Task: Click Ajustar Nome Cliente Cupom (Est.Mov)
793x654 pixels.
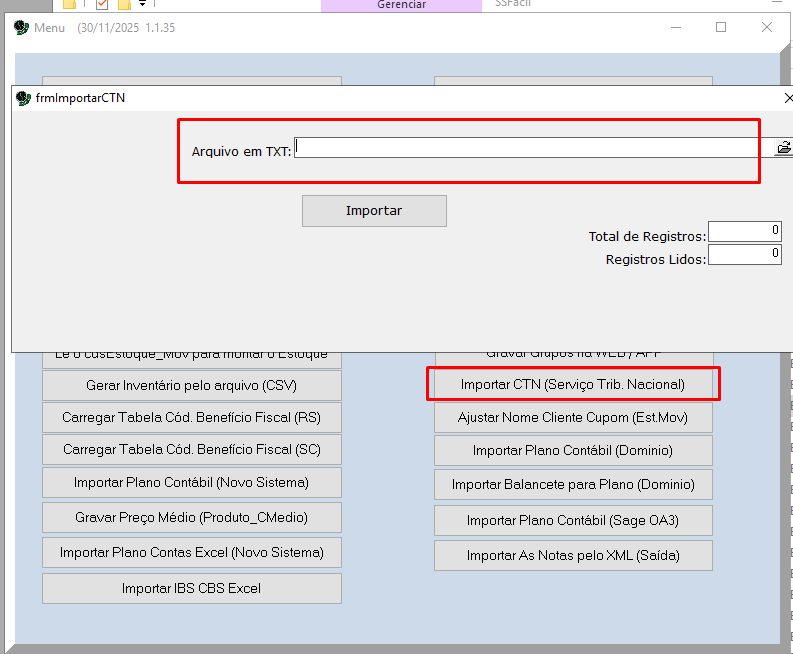Action: [x=573, y=417]
